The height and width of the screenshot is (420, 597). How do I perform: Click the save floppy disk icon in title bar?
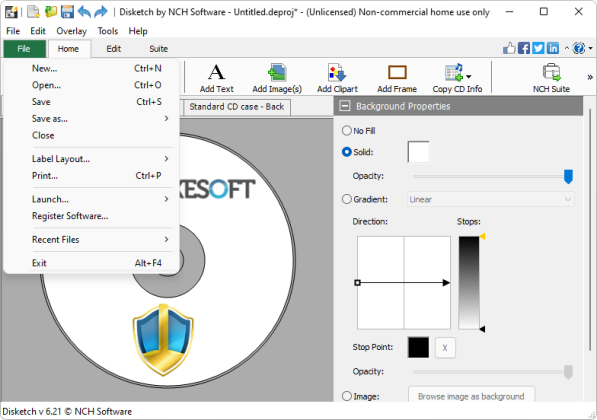pyautogui.click(x=67, y=12)
